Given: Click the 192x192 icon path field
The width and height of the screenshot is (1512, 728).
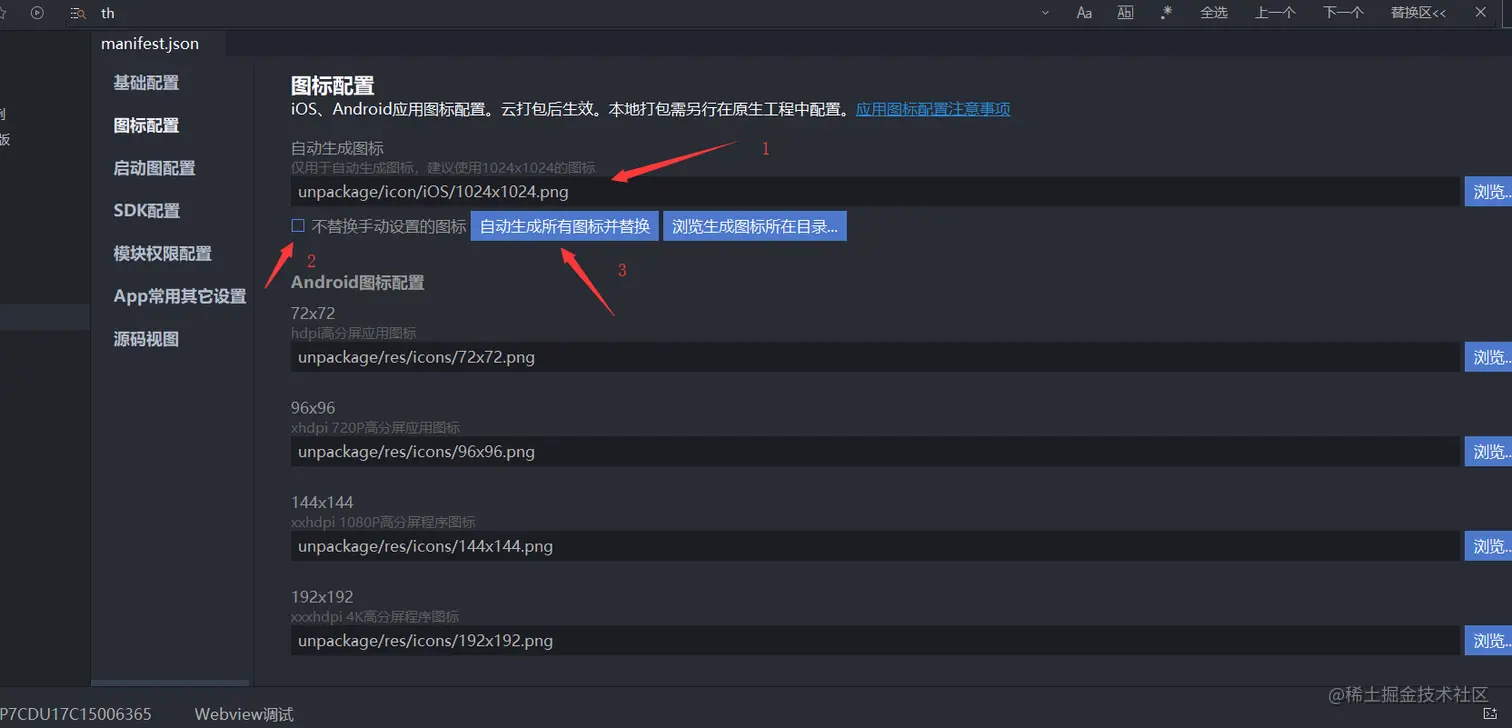Looking at the screenshot, I should [875, 640].
